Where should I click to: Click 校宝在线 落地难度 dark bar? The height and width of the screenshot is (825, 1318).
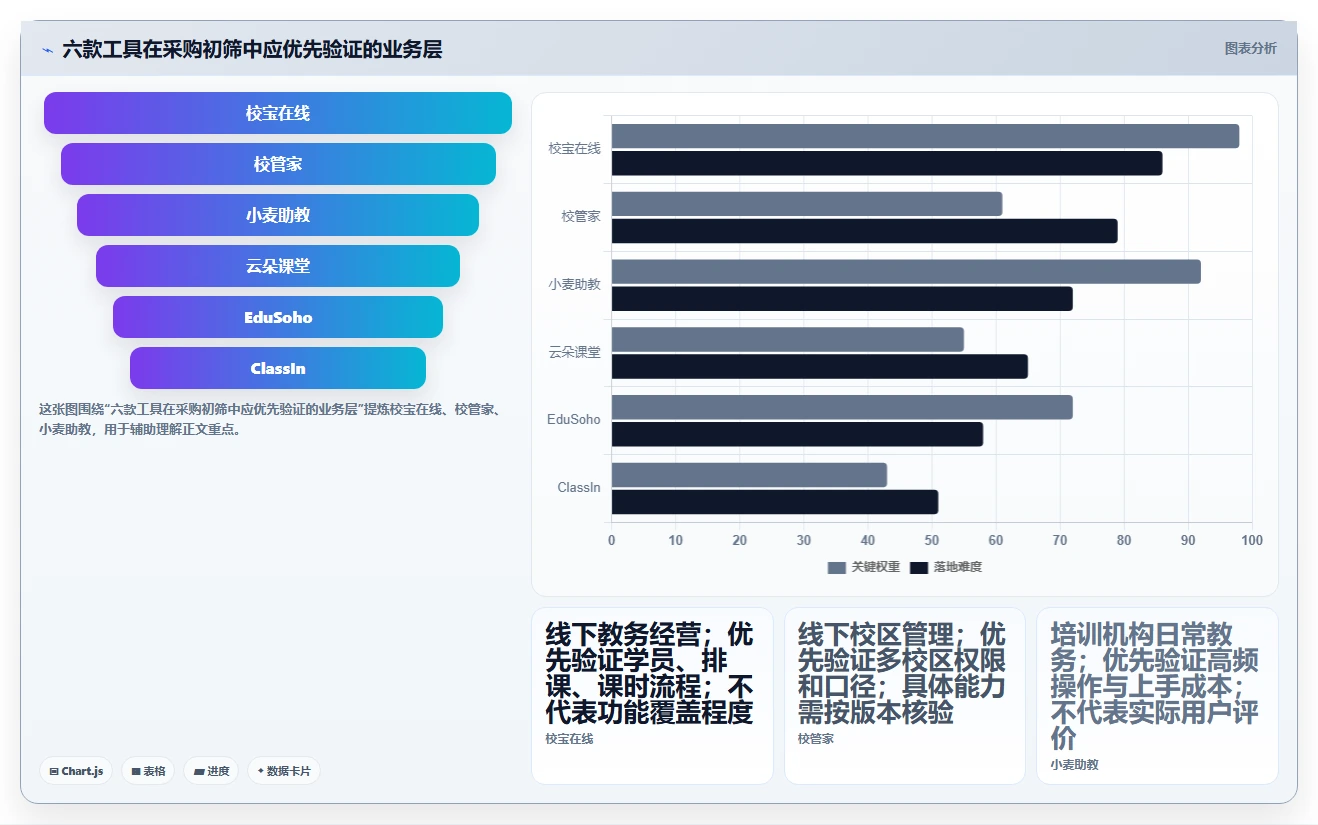pos(887,163)
